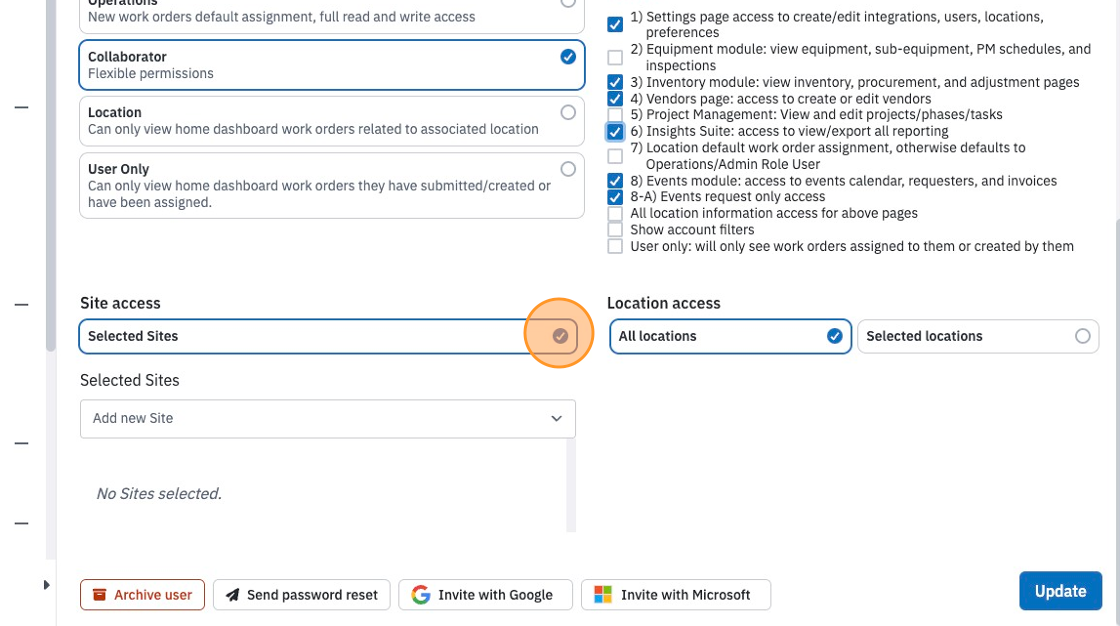The height and width of the screenshot is (626, 1120).
Task: Select the Location role option
Action: pos(332,121)
